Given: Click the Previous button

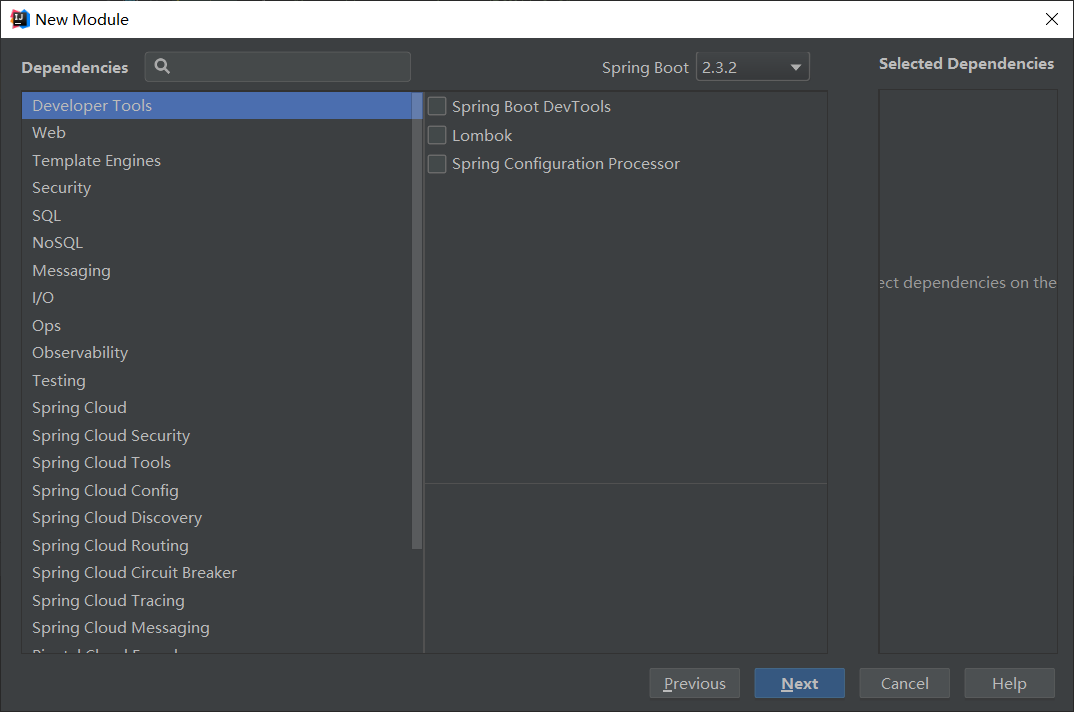Looking at the screenshot, I should (695, 683).
